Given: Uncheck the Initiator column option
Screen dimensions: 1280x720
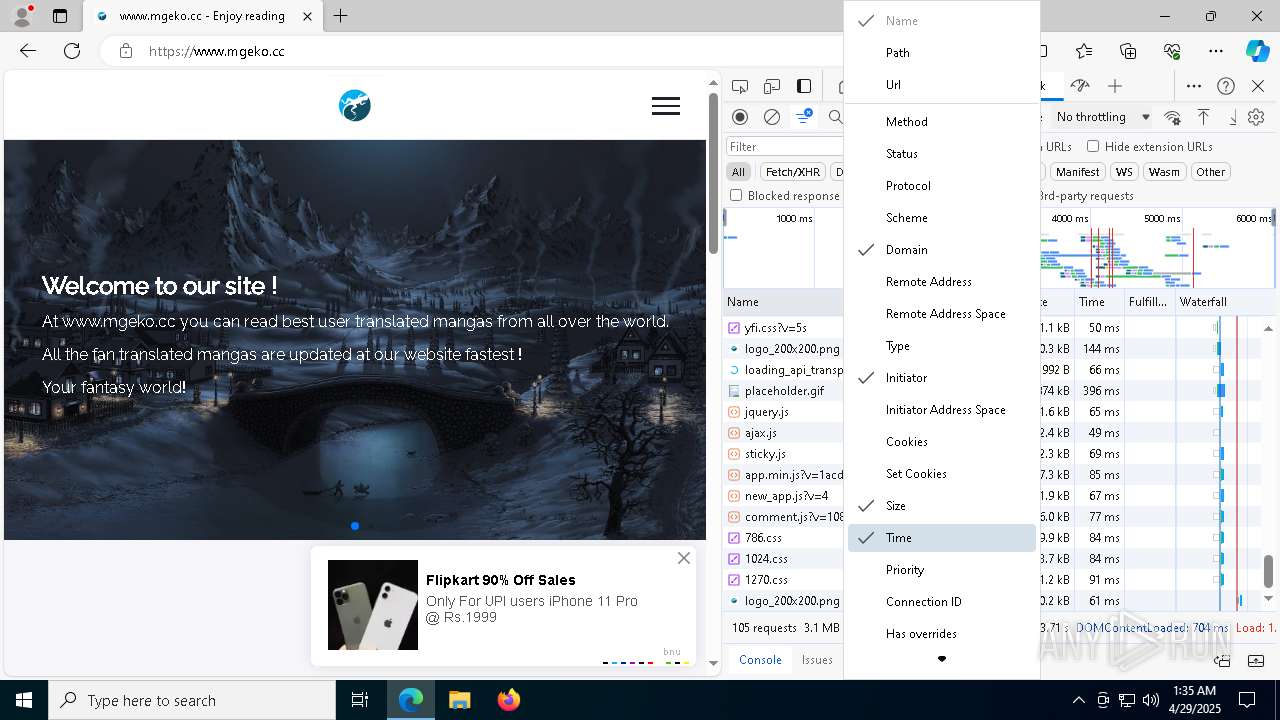Looking at the screenshot, I should [x=942, y=378].
